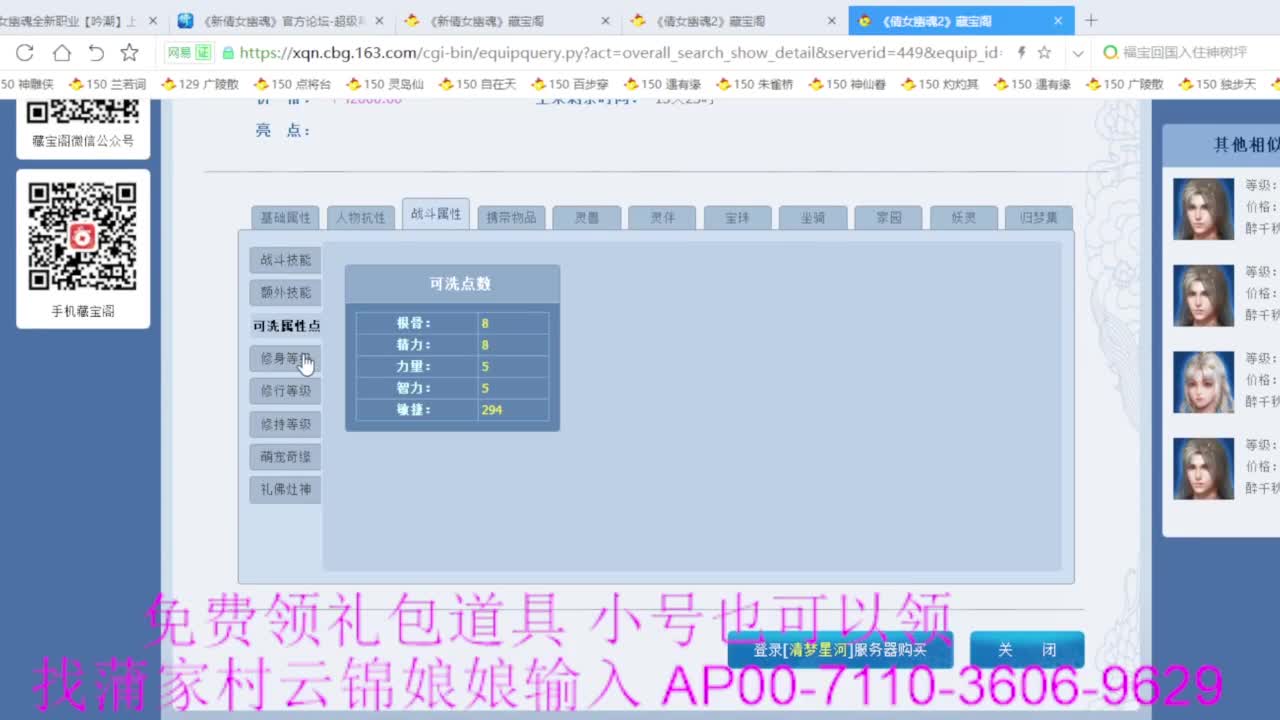Click the 网易 site certificate badge
The width and height of the screenshot is (1280, 720).
(x=190, y=53)
